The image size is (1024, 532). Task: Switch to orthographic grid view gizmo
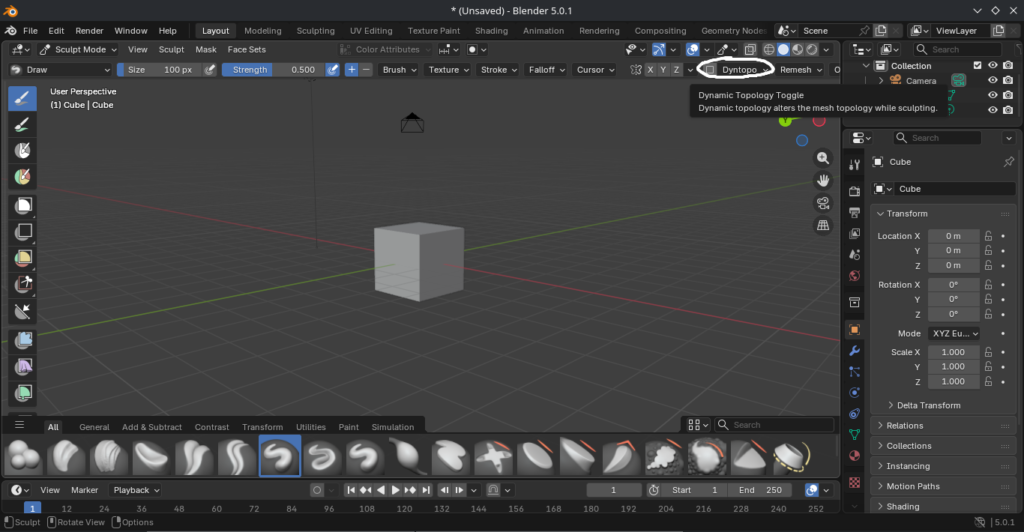(x=823, y=226)
